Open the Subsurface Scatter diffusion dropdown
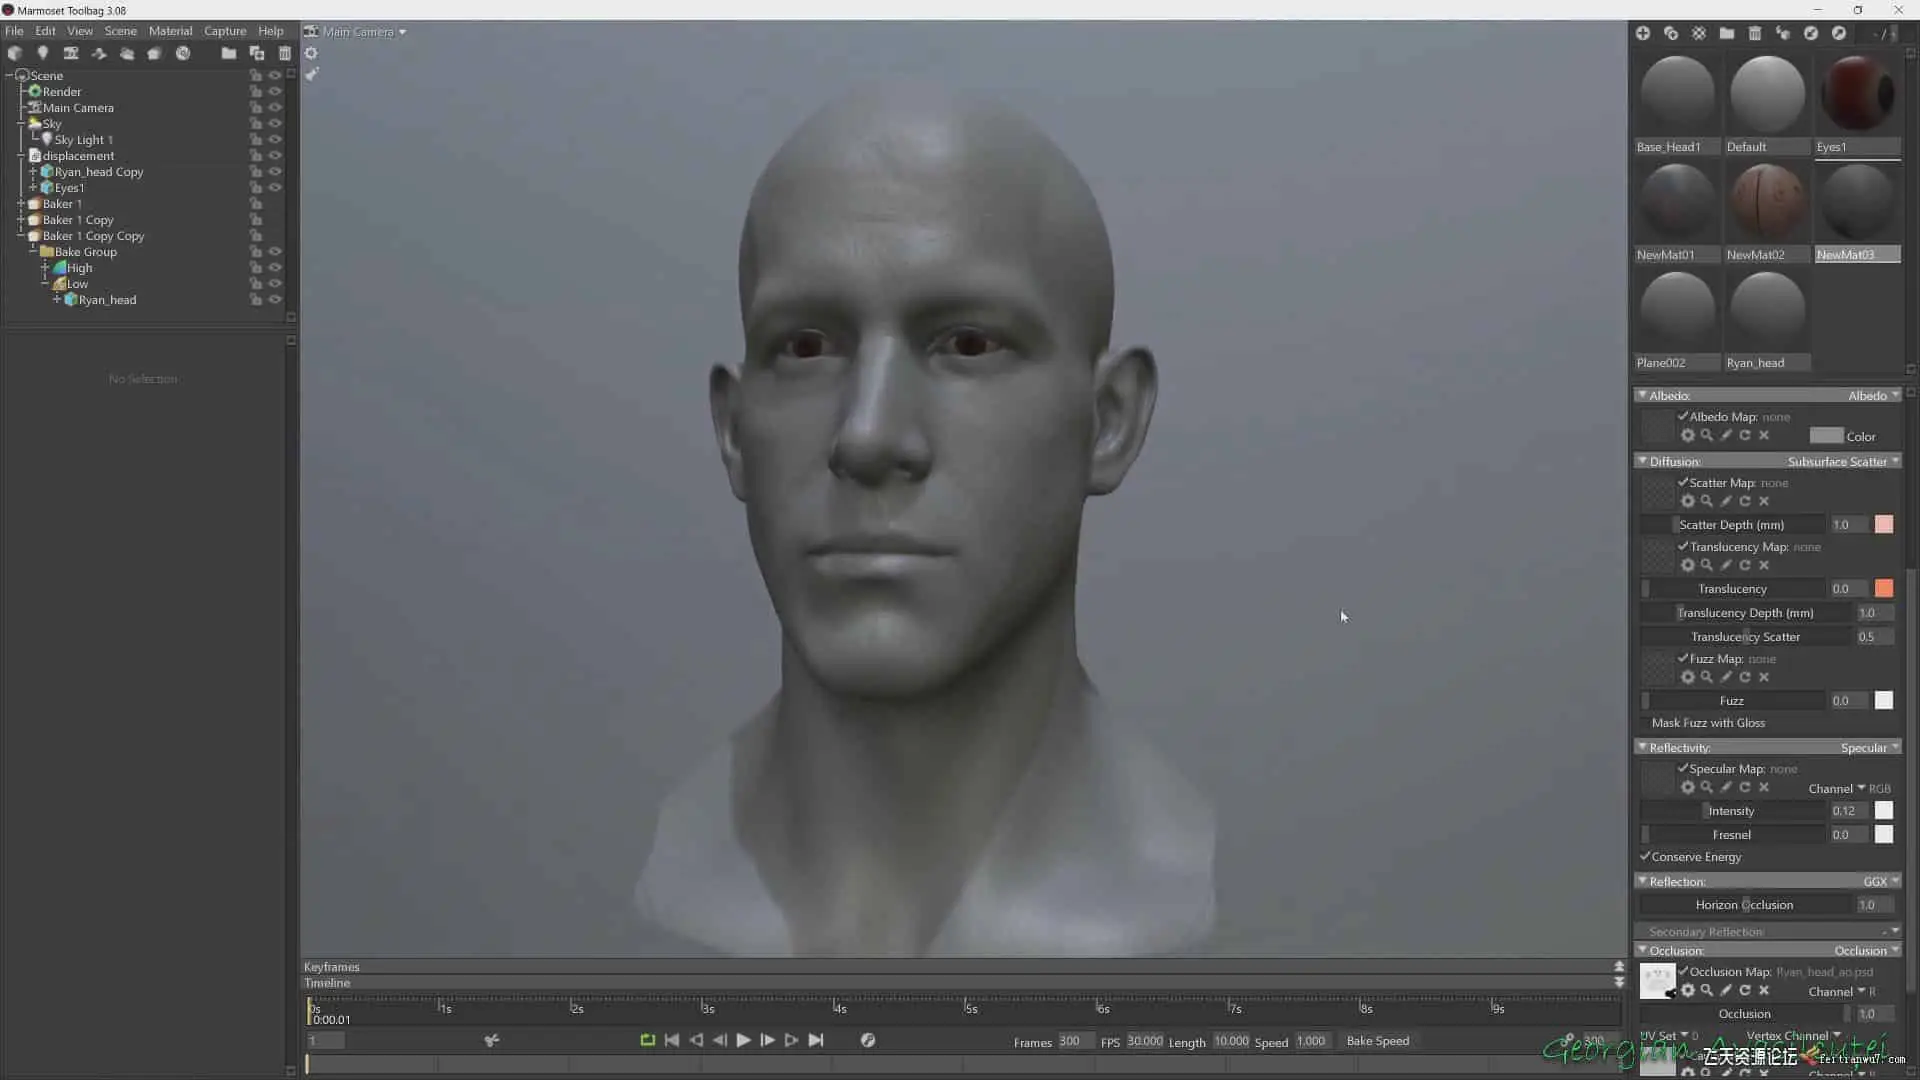Viewport: 1920px width, 1080px height. pyautogui.click(x=1842, y=462)
